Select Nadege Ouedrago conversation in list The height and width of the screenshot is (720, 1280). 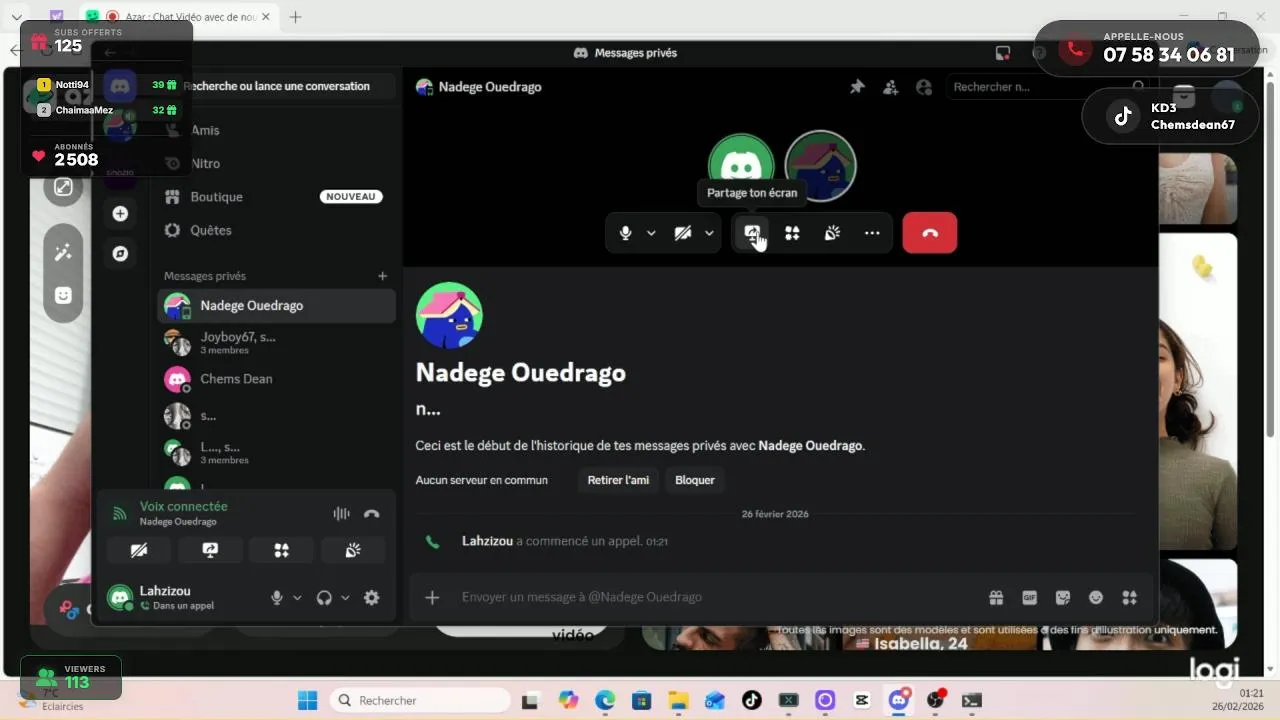coord(277,306)
